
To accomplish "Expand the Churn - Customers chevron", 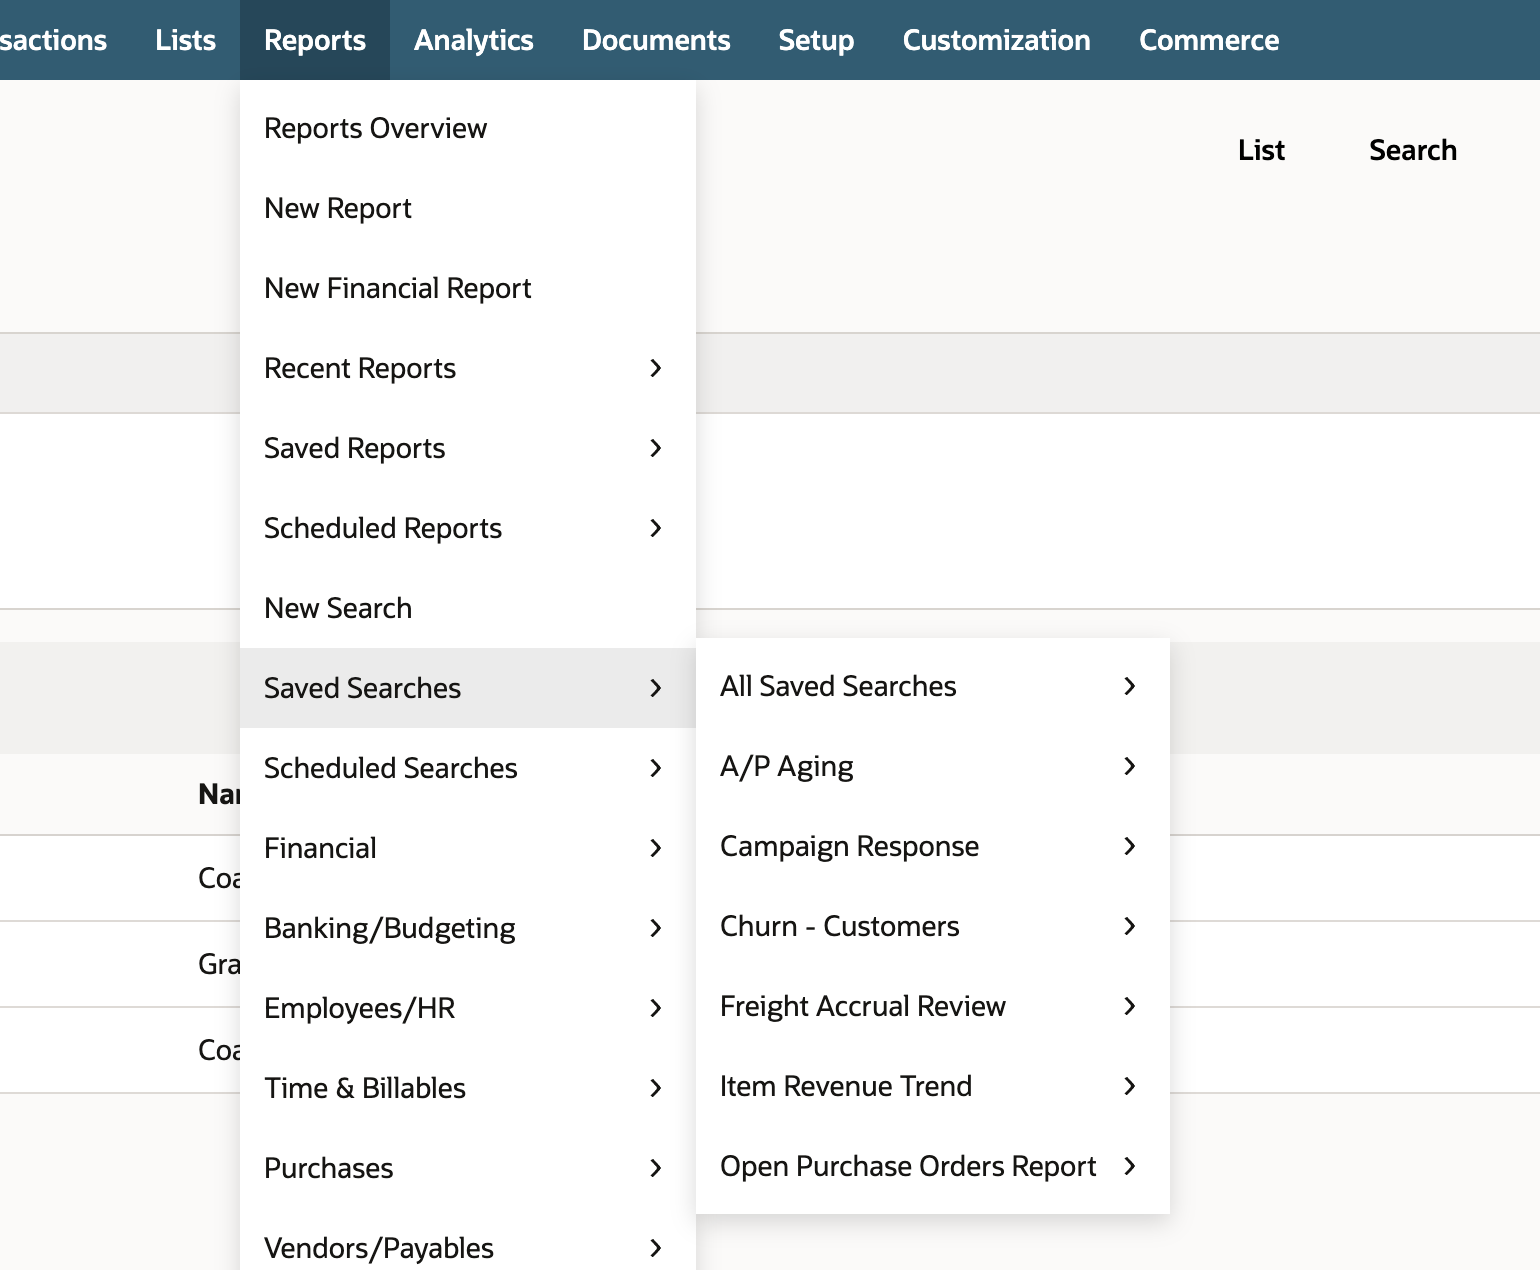I will [1130, 926].
